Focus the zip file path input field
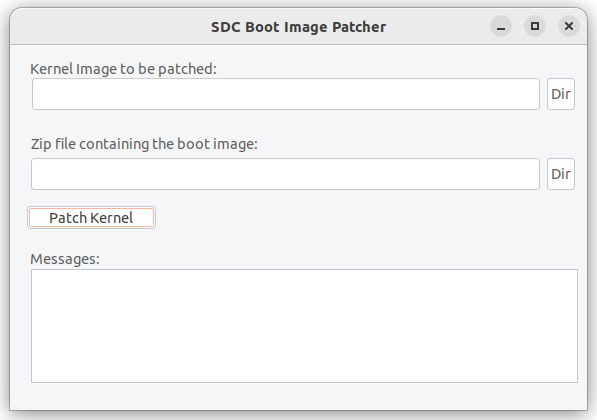This screenshot has width=597, height=420. [285, 174]
